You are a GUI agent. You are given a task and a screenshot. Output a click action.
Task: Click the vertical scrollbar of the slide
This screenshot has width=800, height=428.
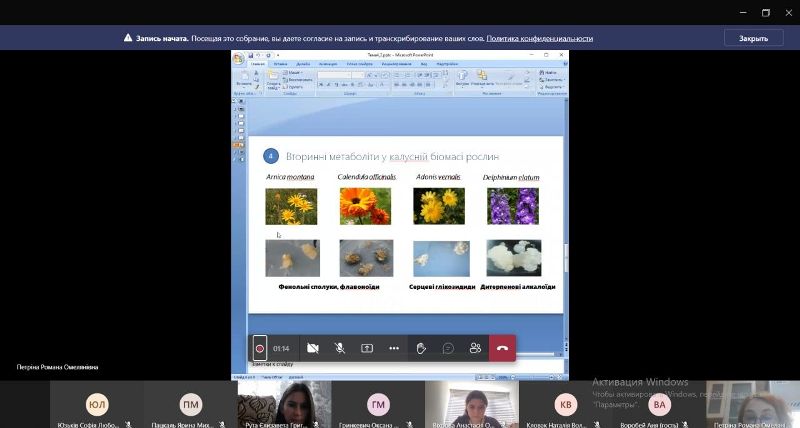coord(565,250)
